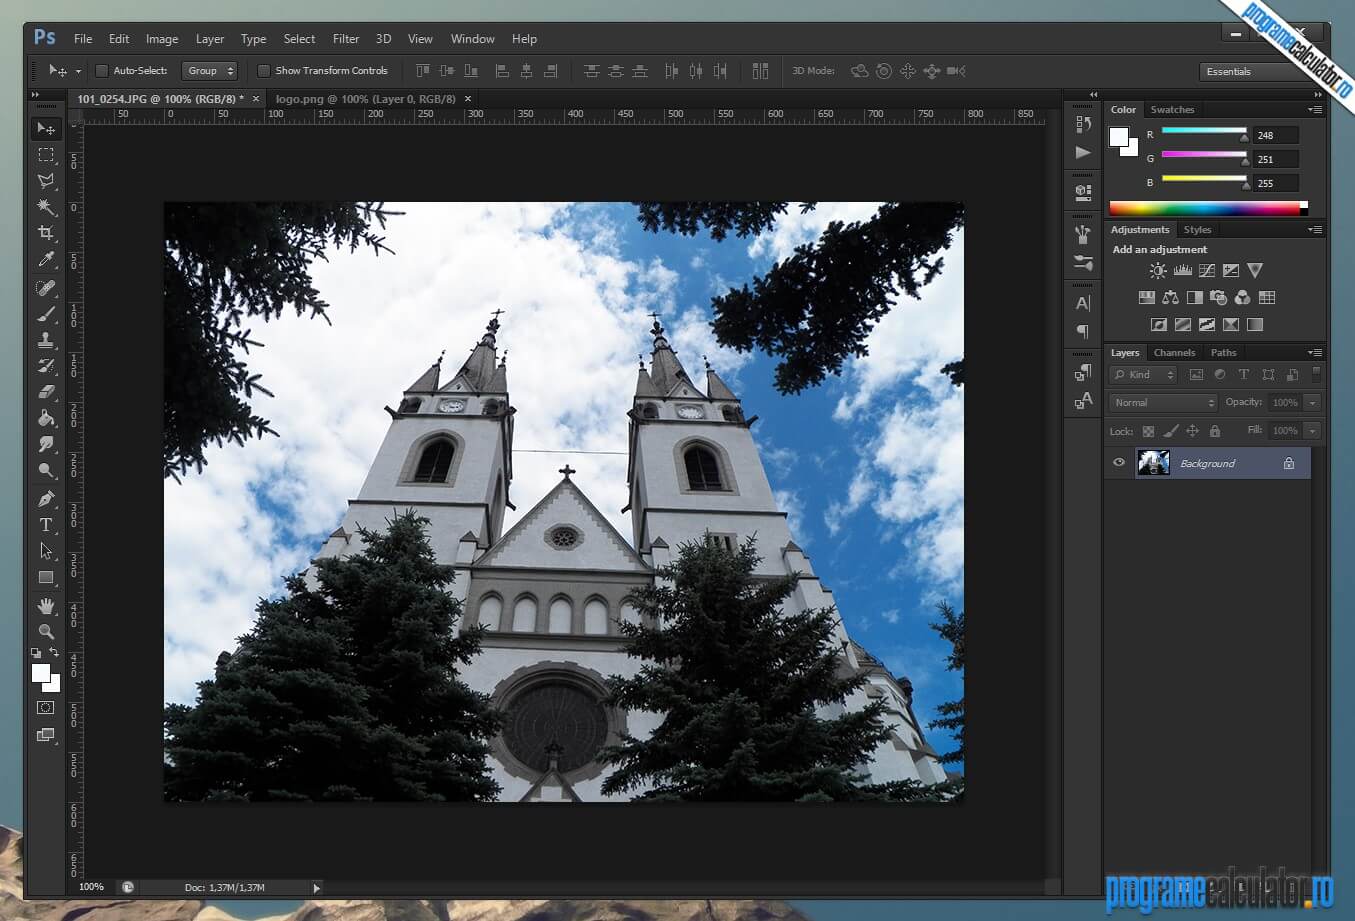This screenshot has height=921, width=1355.
Task: Switch to the Channels panel tab
Action: tap(1174, 353)
